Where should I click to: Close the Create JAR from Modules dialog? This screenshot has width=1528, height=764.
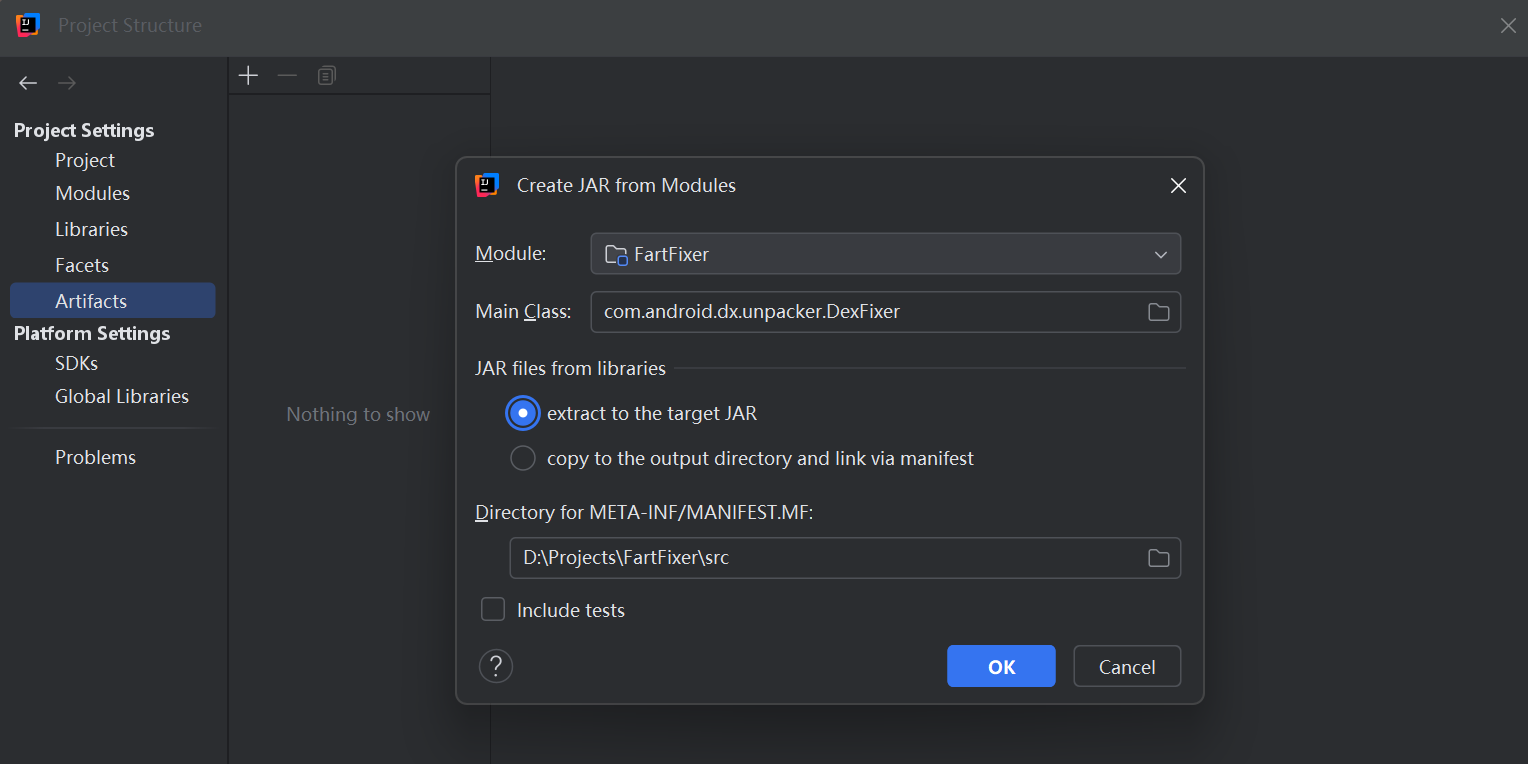[1178, 186]
